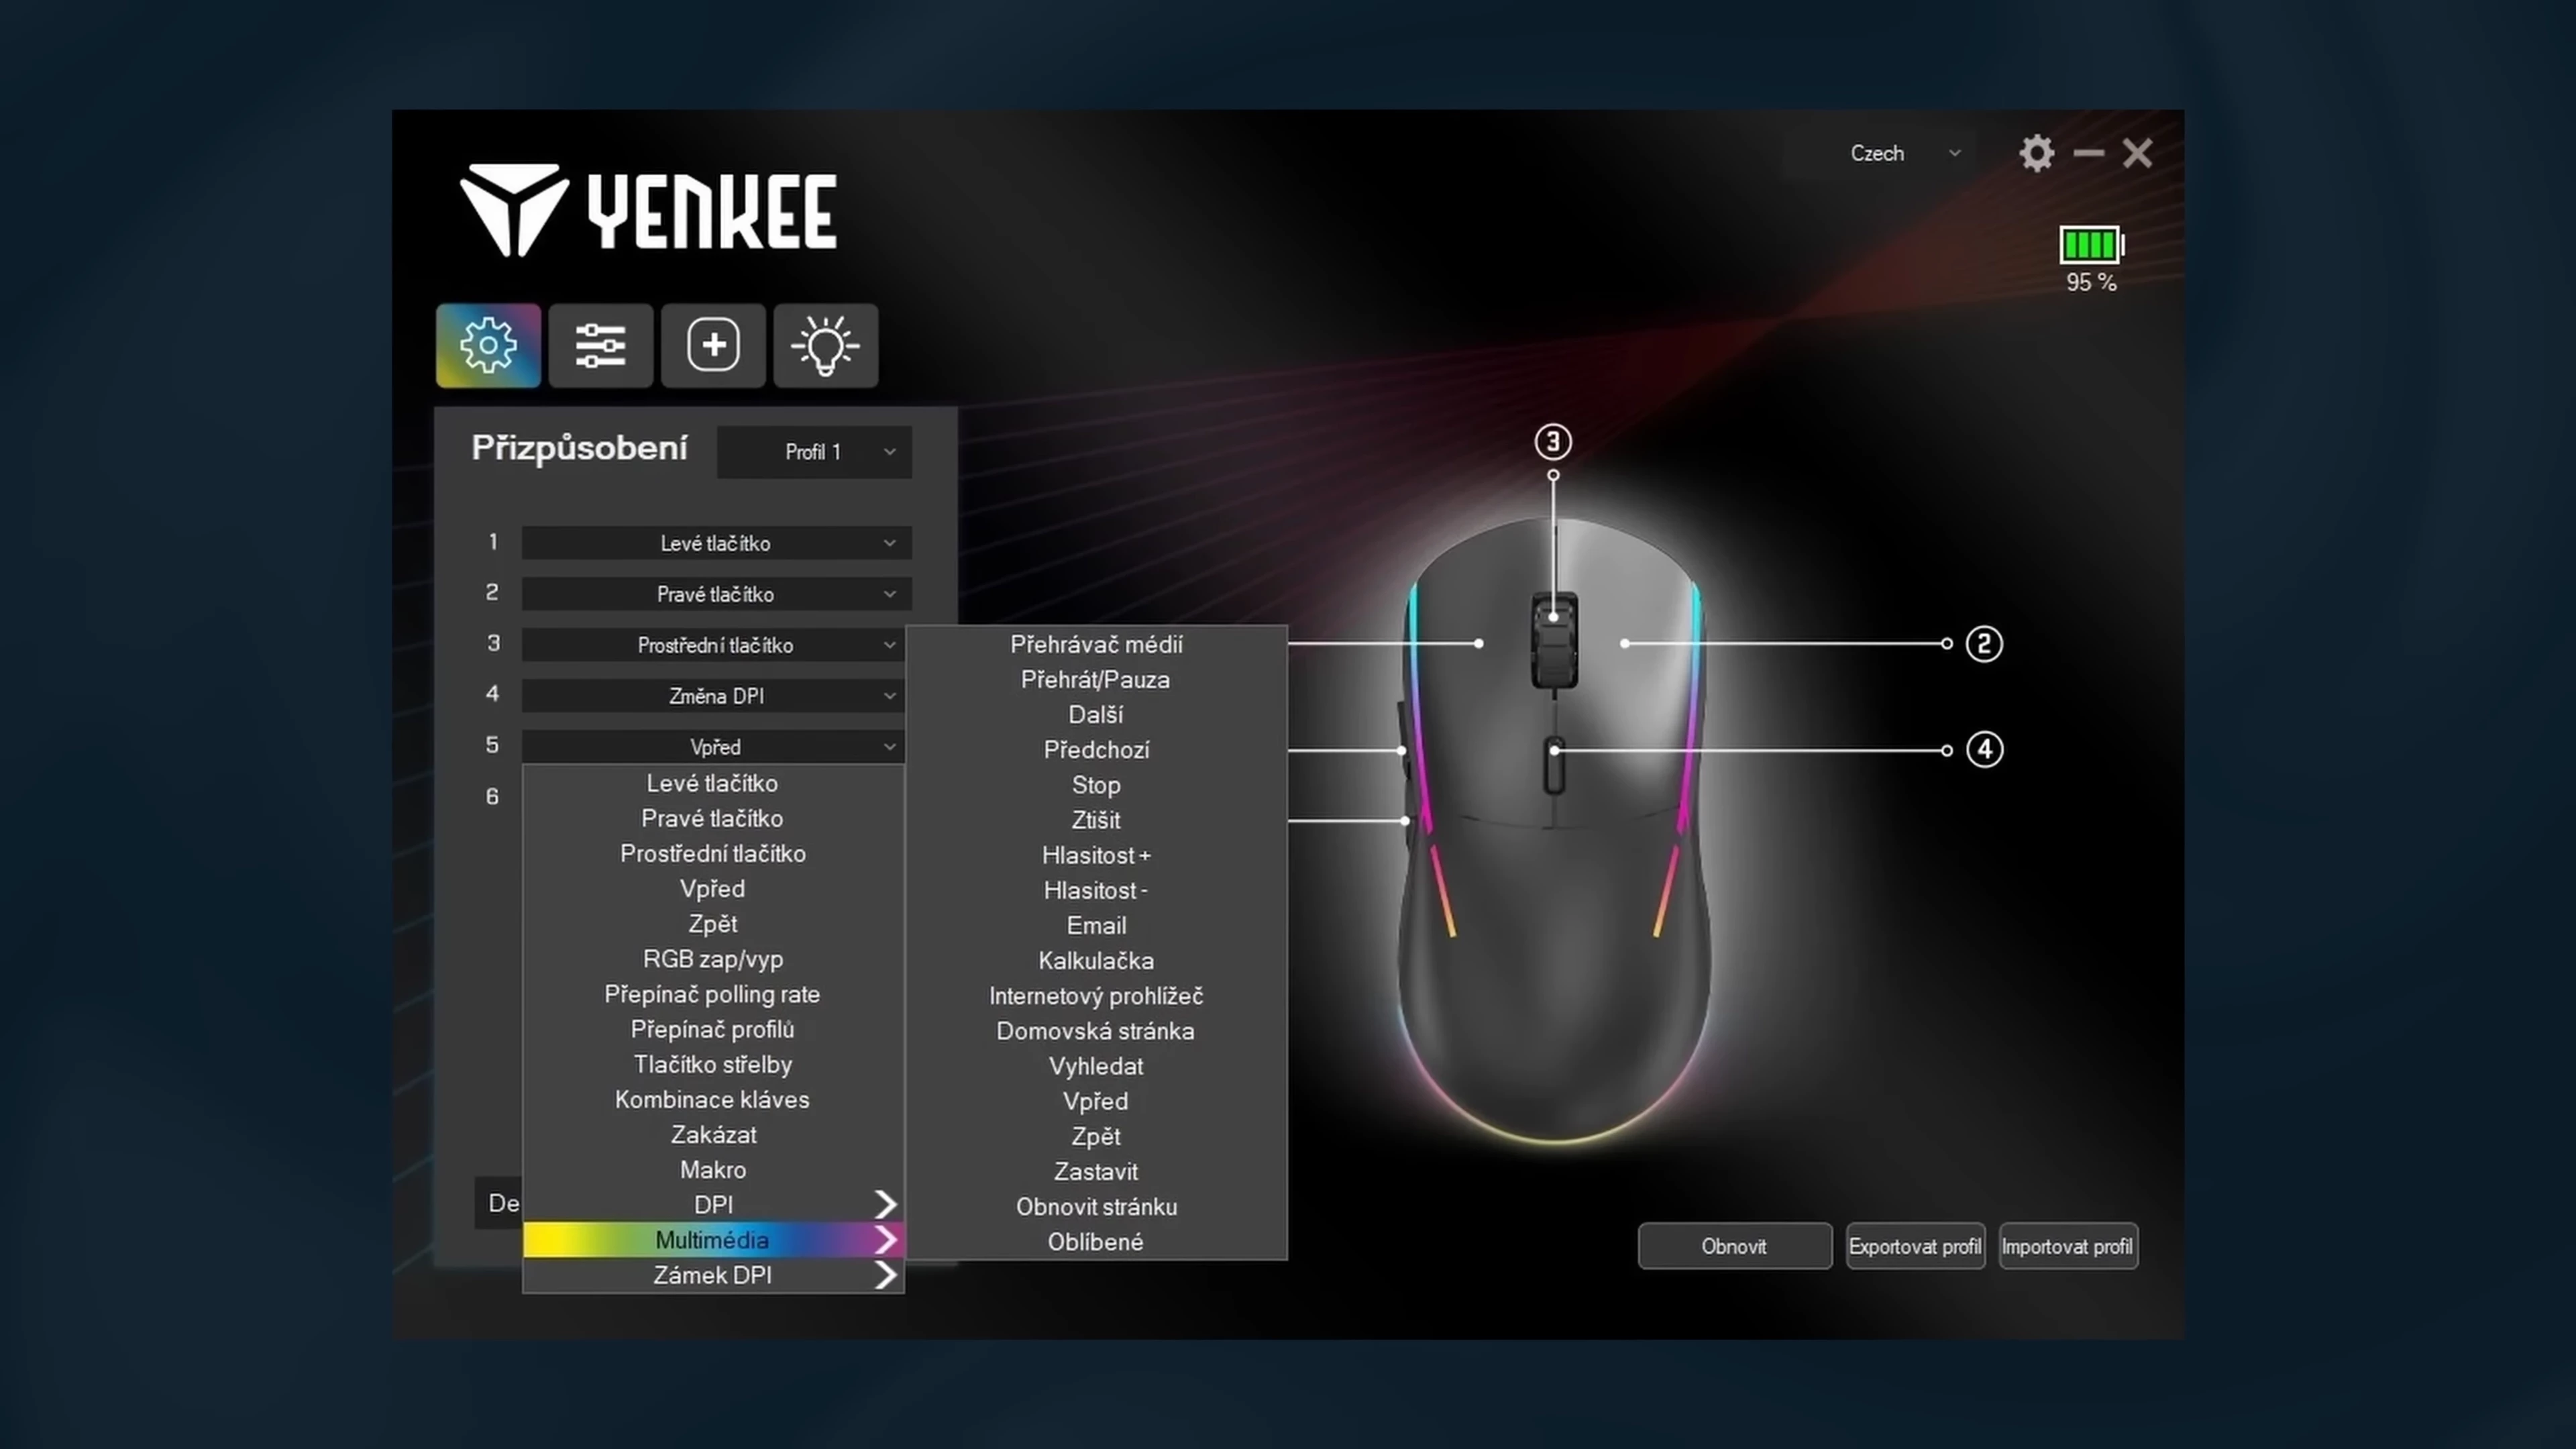Open the gear customization tab
This screenshot has width=2576, height=1449.
point(488,345)
